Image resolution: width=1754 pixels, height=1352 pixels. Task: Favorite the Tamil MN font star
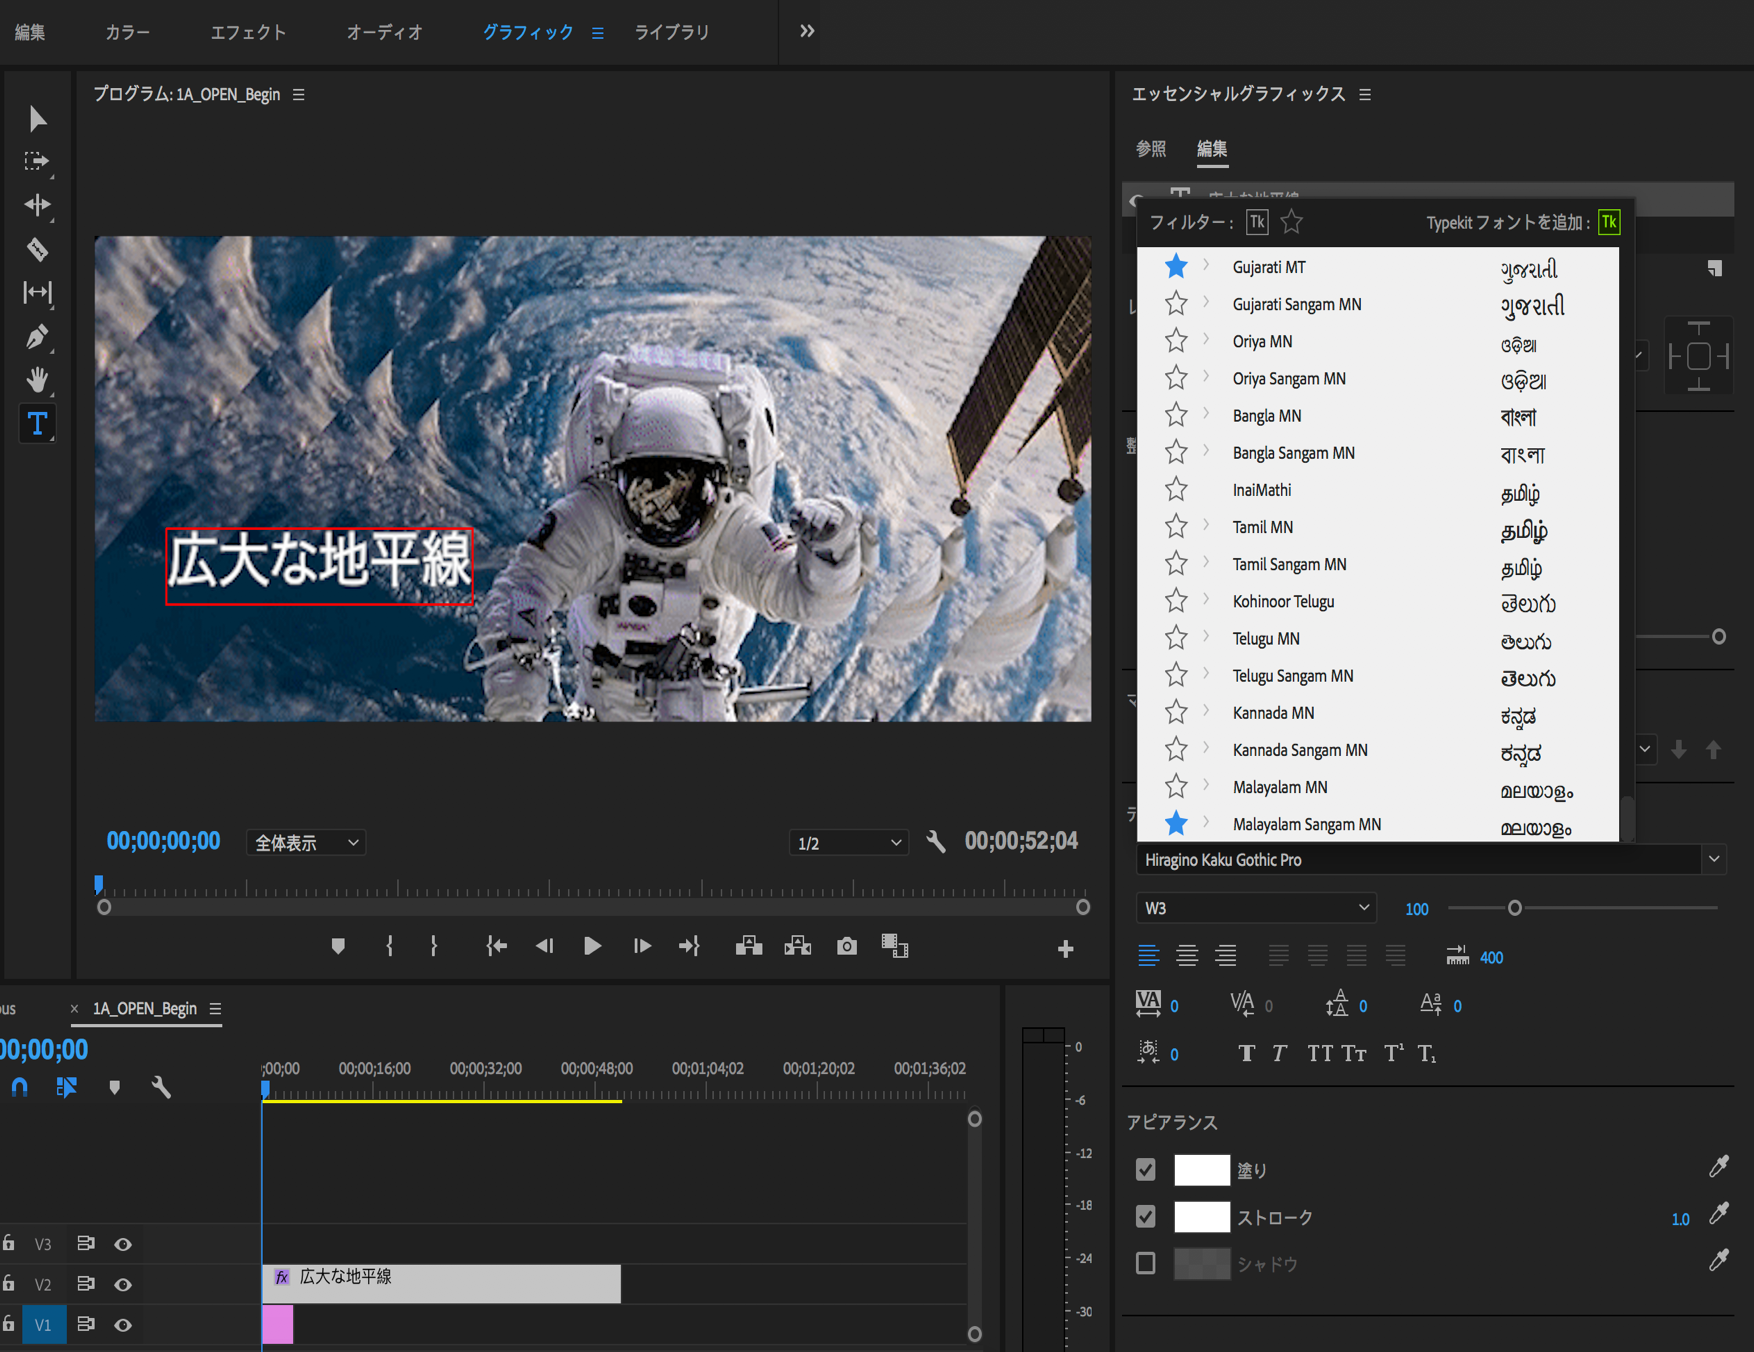click(x=1176, y=527)
